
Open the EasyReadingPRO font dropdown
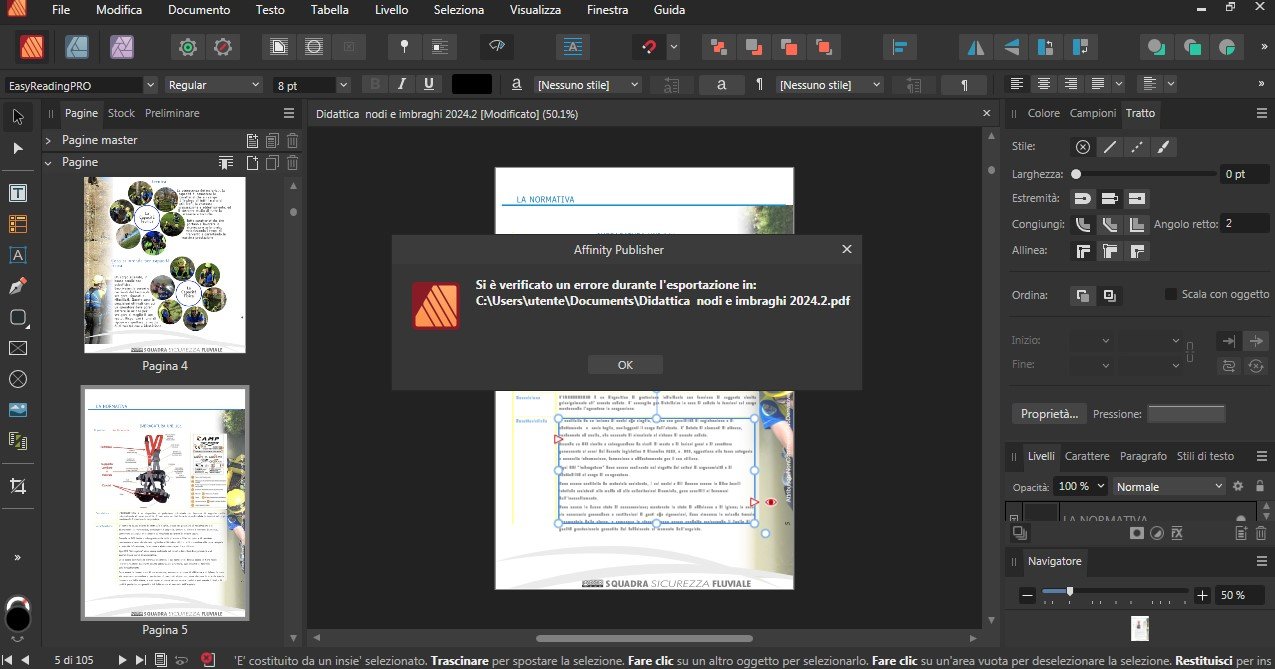coord(150,86)
